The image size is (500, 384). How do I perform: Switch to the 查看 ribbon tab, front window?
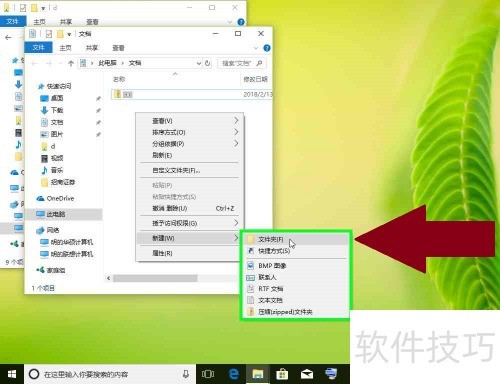tap(118, 48)
